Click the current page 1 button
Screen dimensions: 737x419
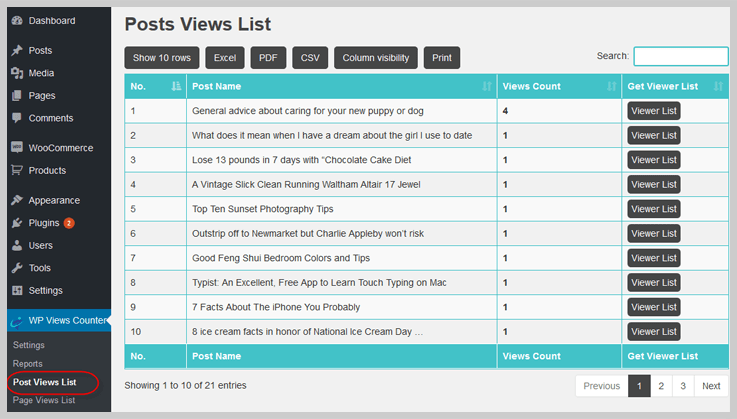pos(639,386)
